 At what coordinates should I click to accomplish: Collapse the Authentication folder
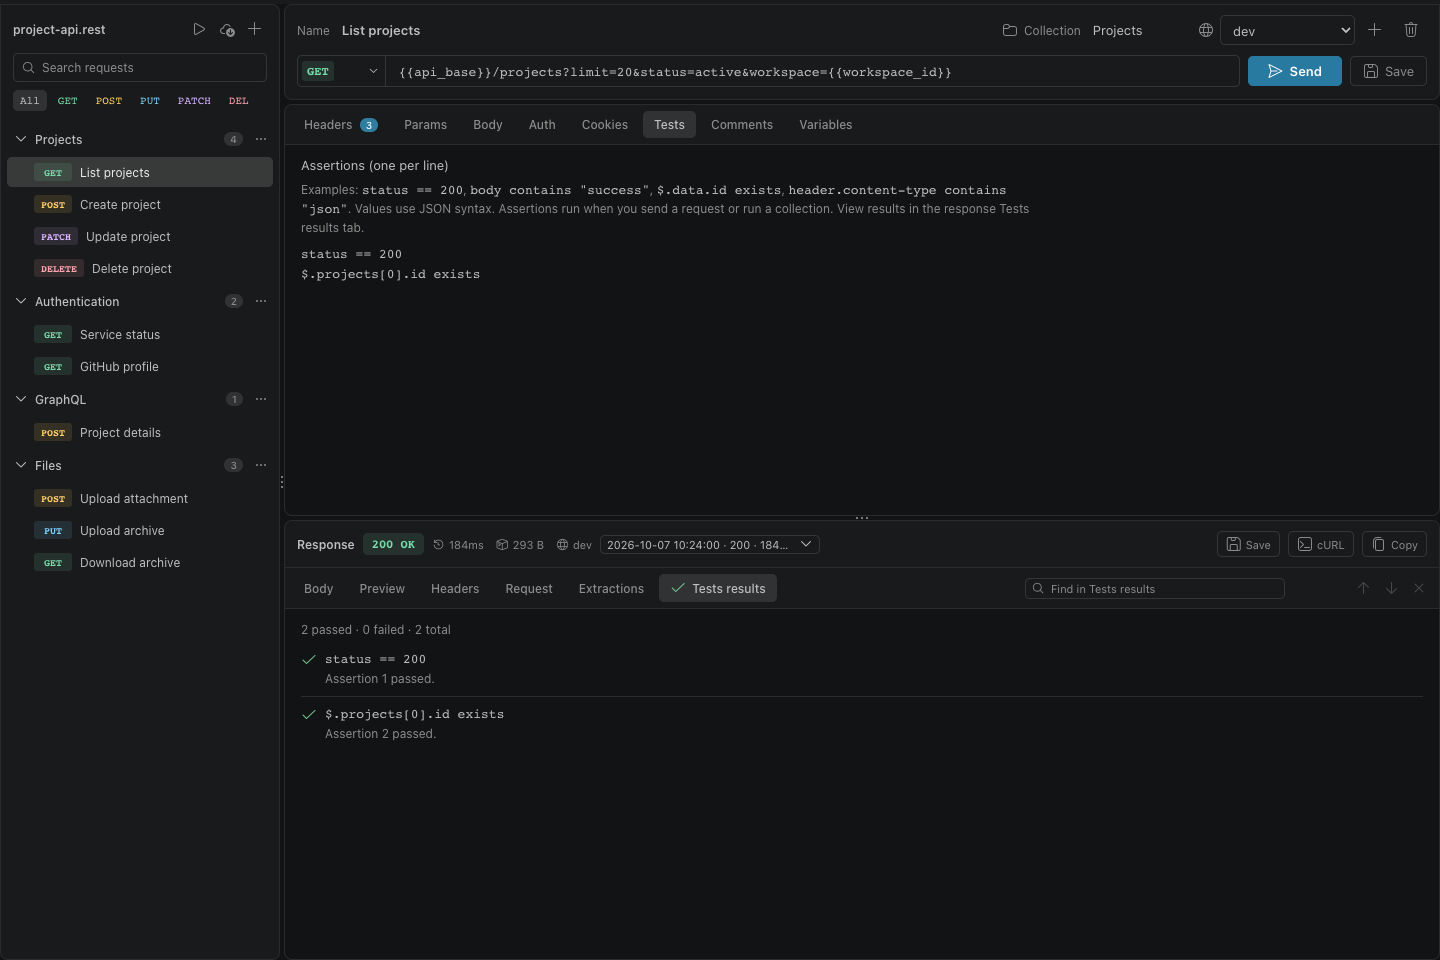point(21,301)
